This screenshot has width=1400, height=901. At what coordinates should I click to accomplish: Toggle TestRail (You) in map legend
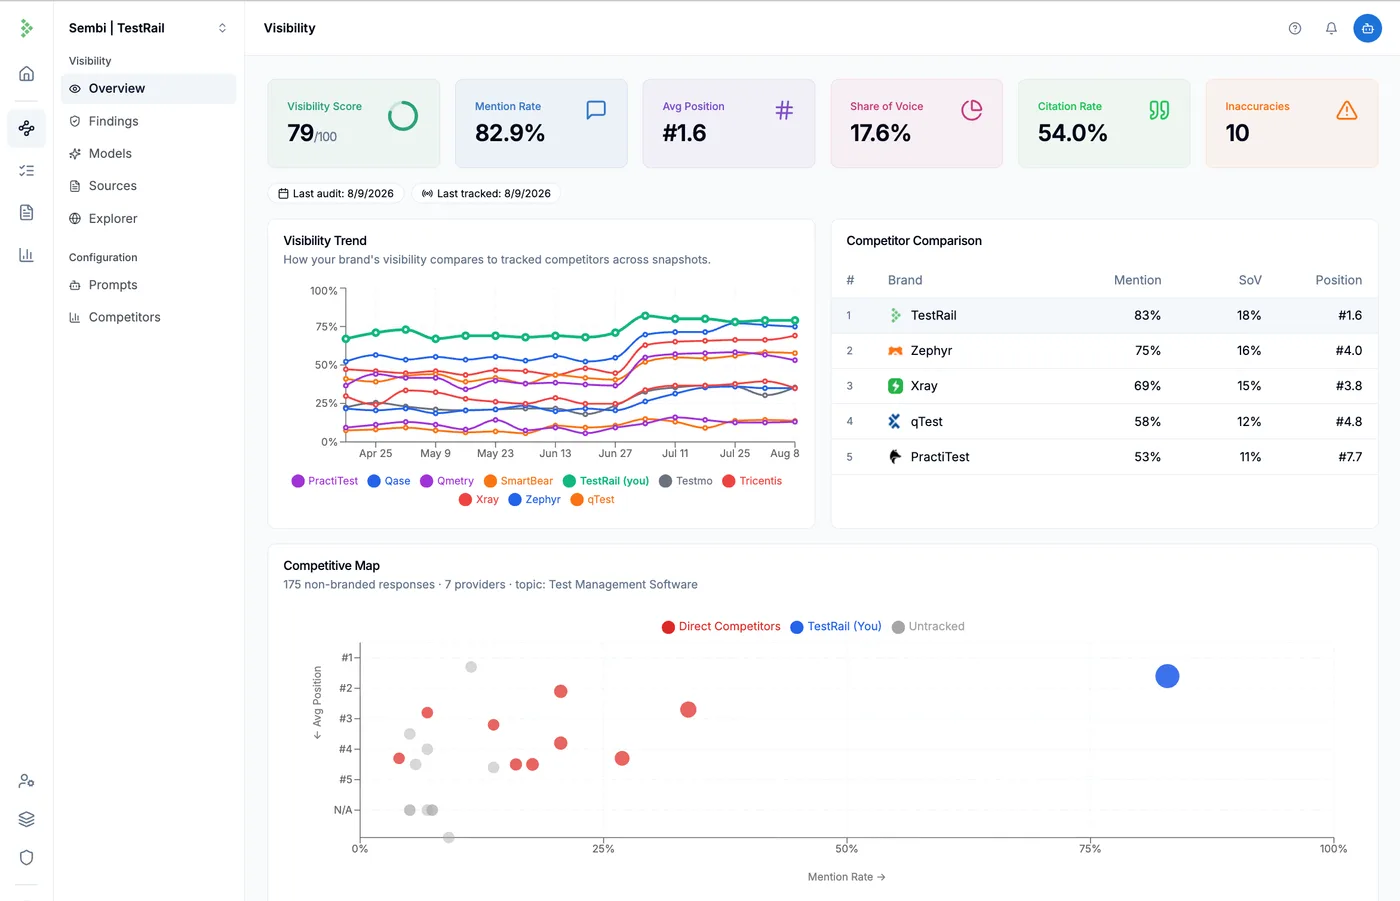click(x=836, y=627)
